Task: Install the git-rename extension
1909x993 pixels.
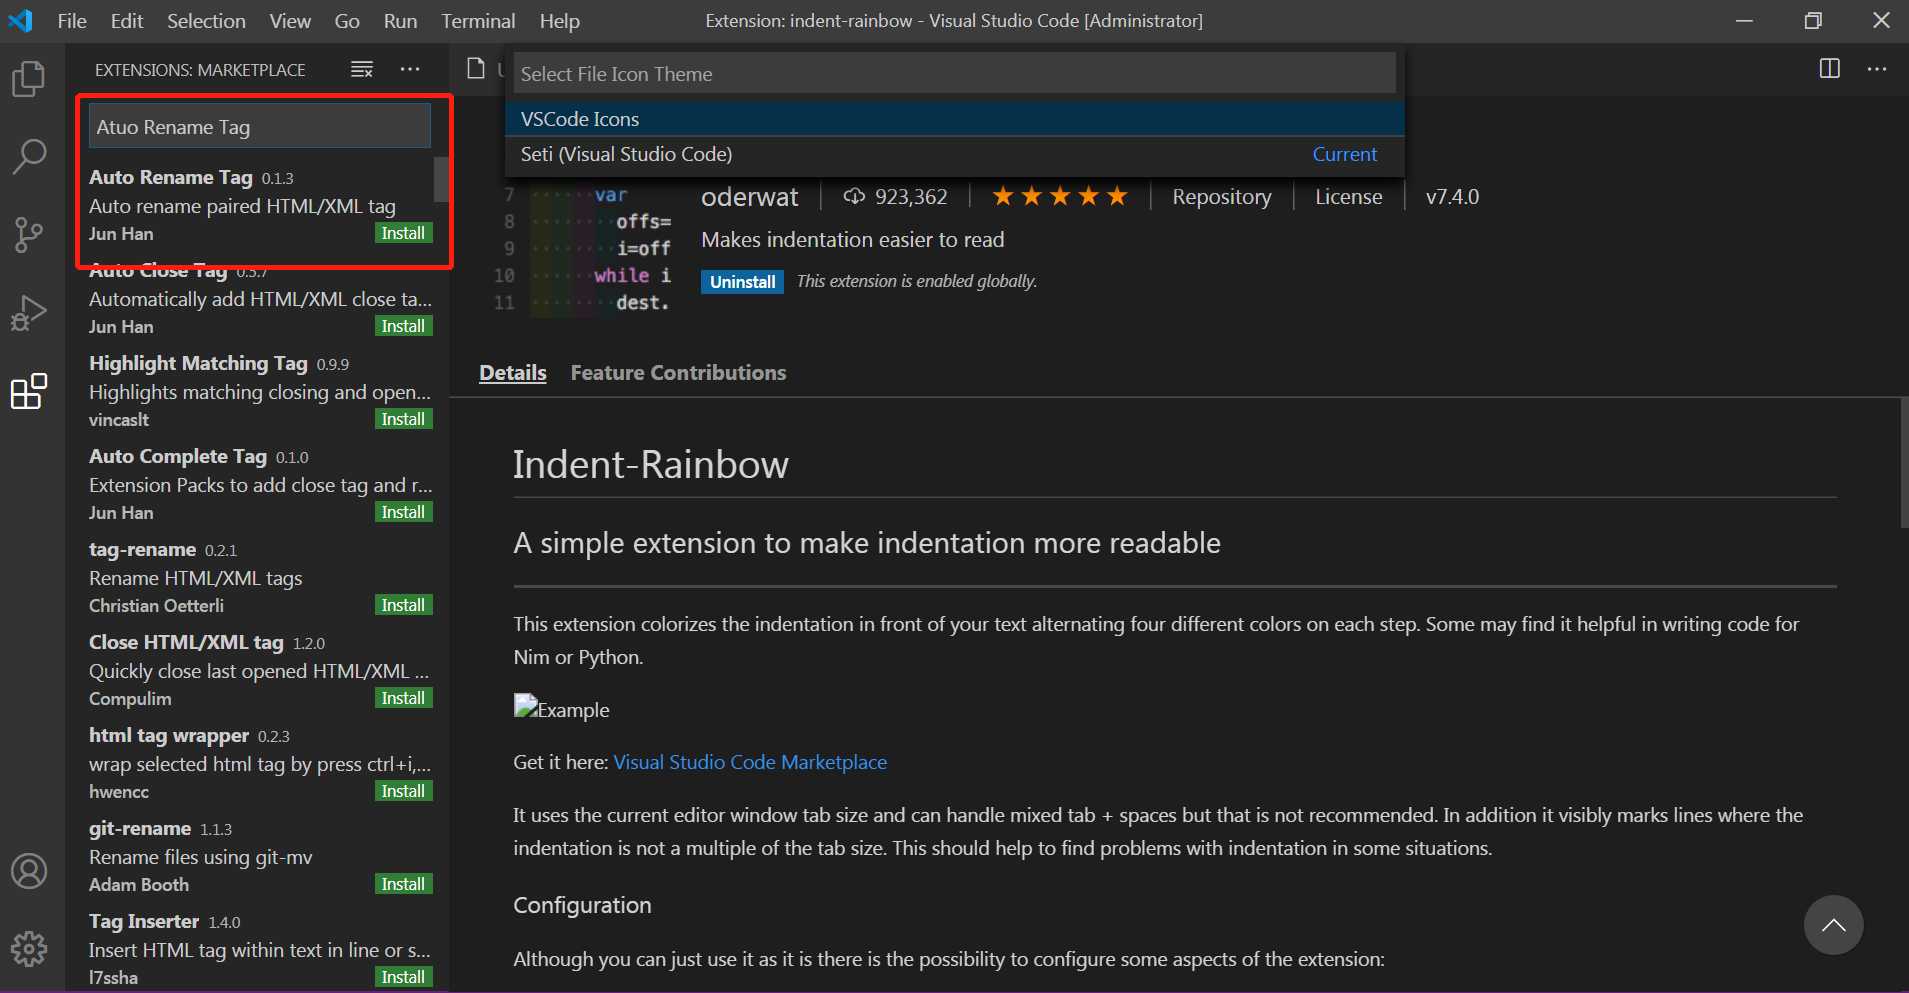Action: [404, 884]
